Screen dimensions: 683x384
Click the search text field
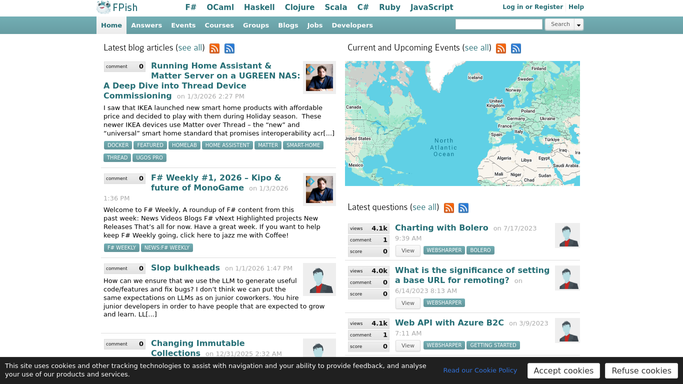[x=499, y=24]
